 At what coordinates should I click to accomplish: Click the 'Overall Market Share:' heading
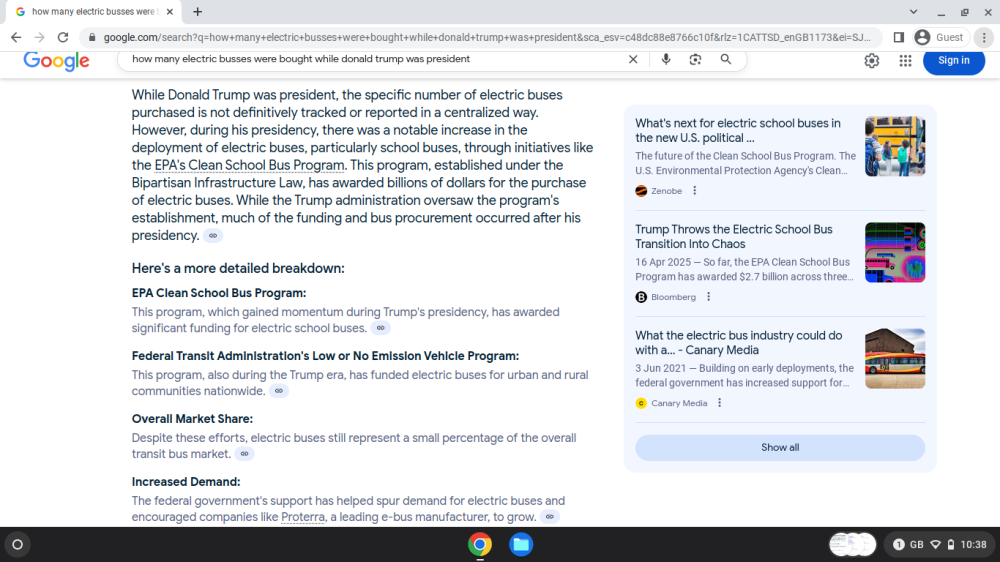point(192,419)
